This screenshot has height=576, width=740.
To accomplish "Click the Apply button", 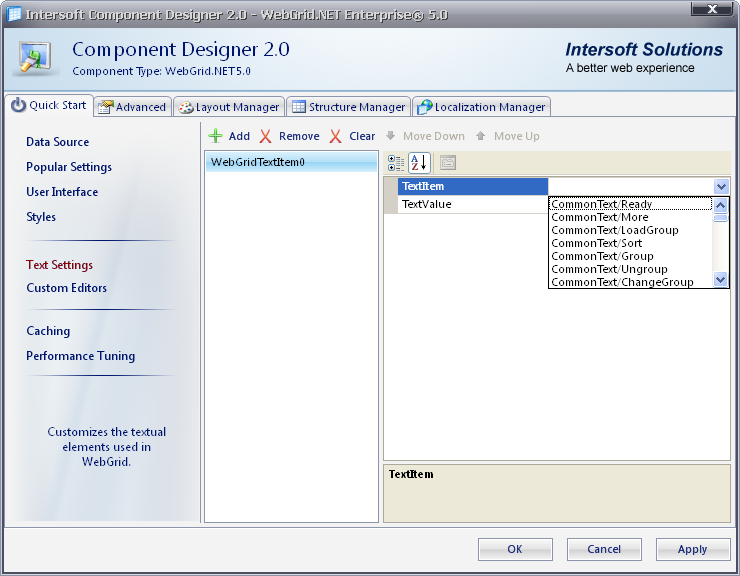I will point(693,549).
